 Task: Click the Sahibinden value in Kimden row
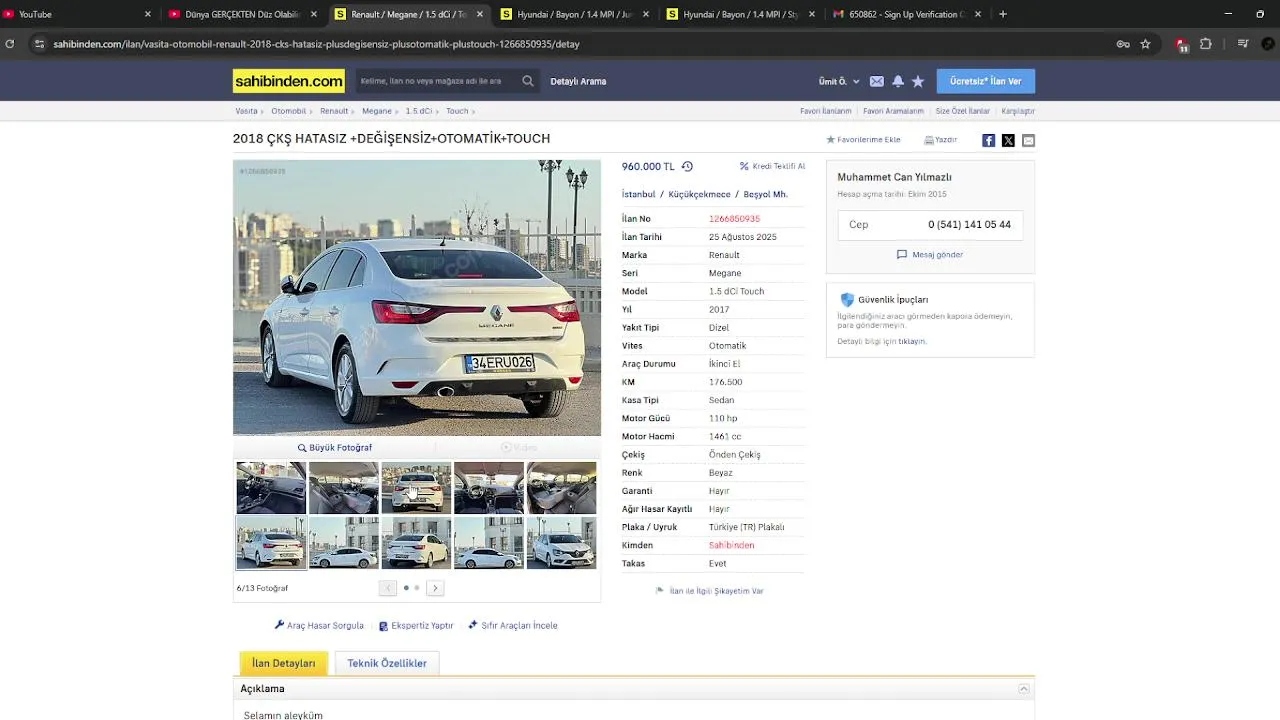(x=731, y=545)
